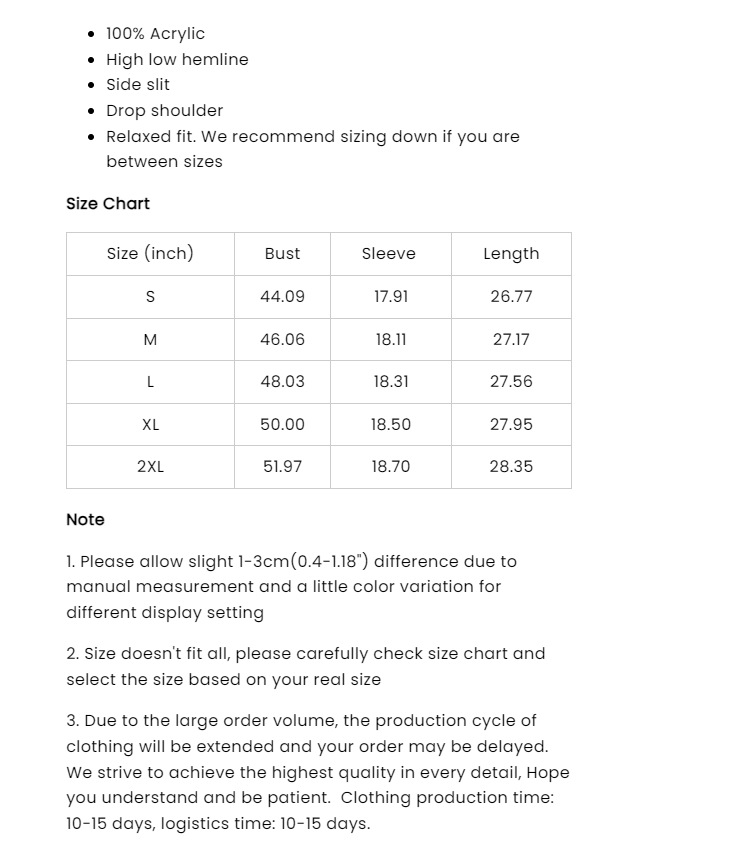Click the "100% Acrylic" bullet text

[x=155, y=34]
